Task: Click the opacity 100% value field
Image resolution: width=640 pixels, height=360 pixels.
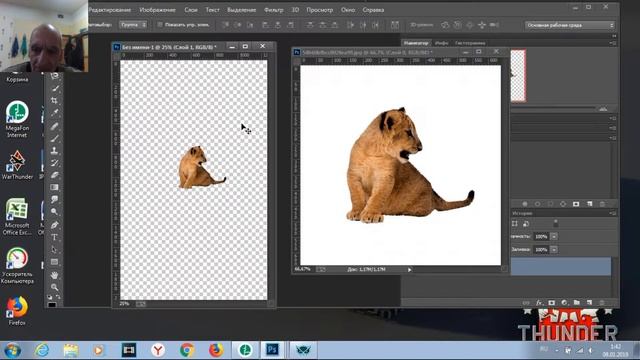Action: tap(541, 236)
